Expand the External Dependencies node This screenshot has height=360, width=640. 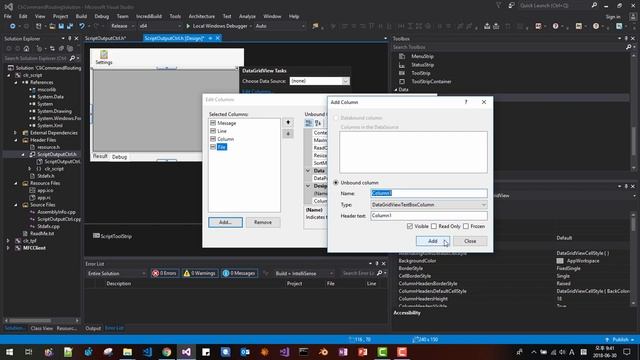16,133
